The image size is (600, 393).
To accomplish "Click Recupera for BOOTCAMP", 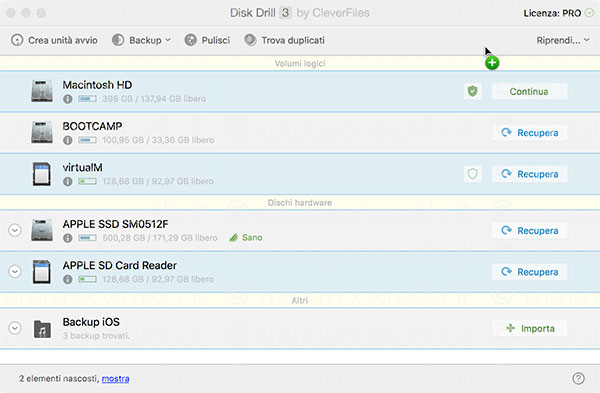I will [529, 133].
